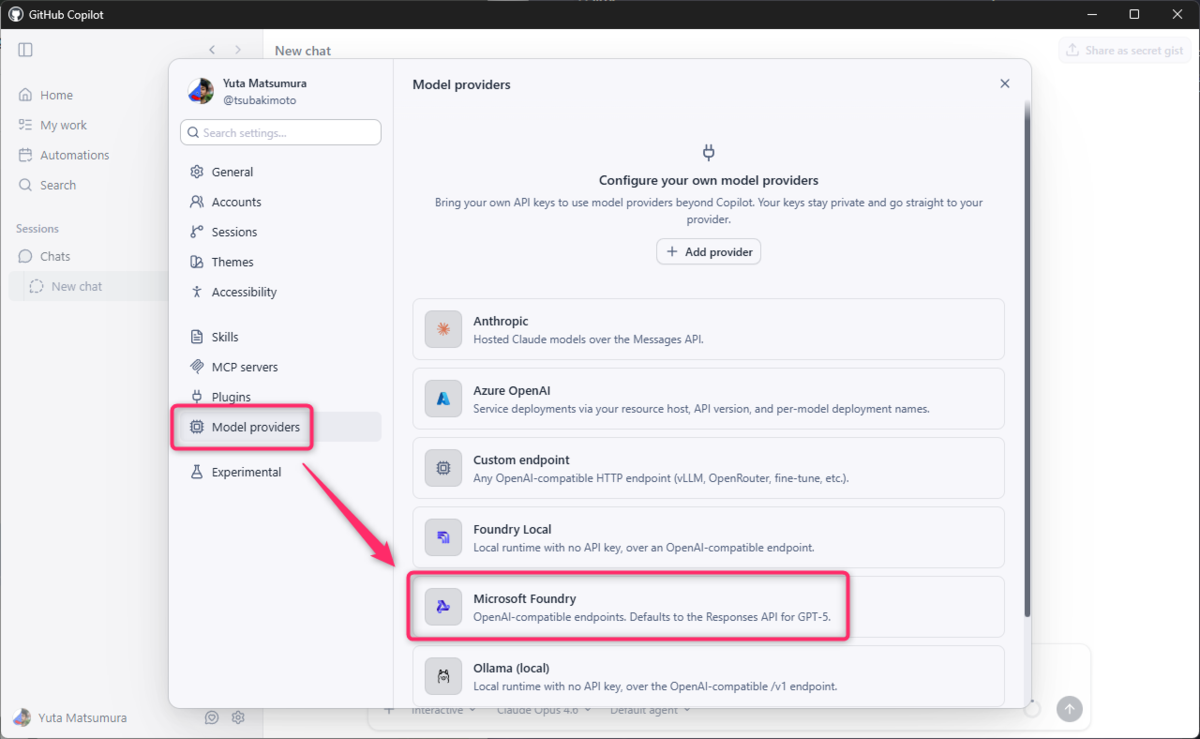Click the @tsubakimoto username text
1200x739 pixels.
point(259,100)
